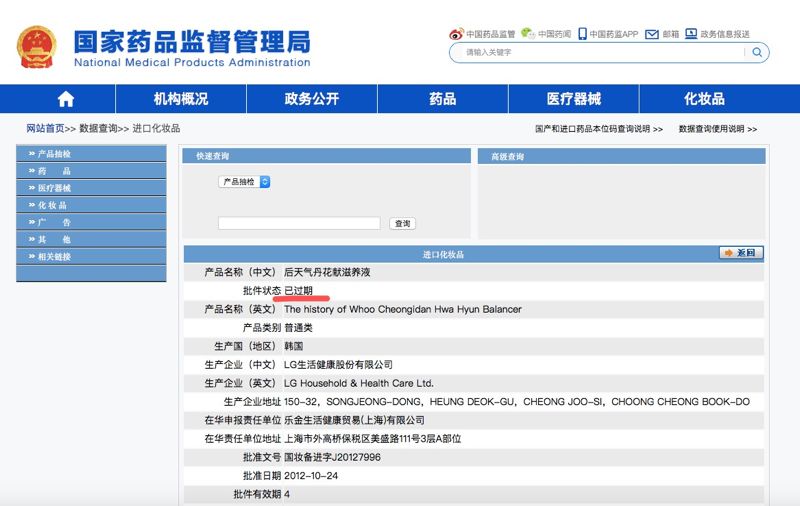Select country value 韩国
The image size is (800, 506).
point(293,346)
